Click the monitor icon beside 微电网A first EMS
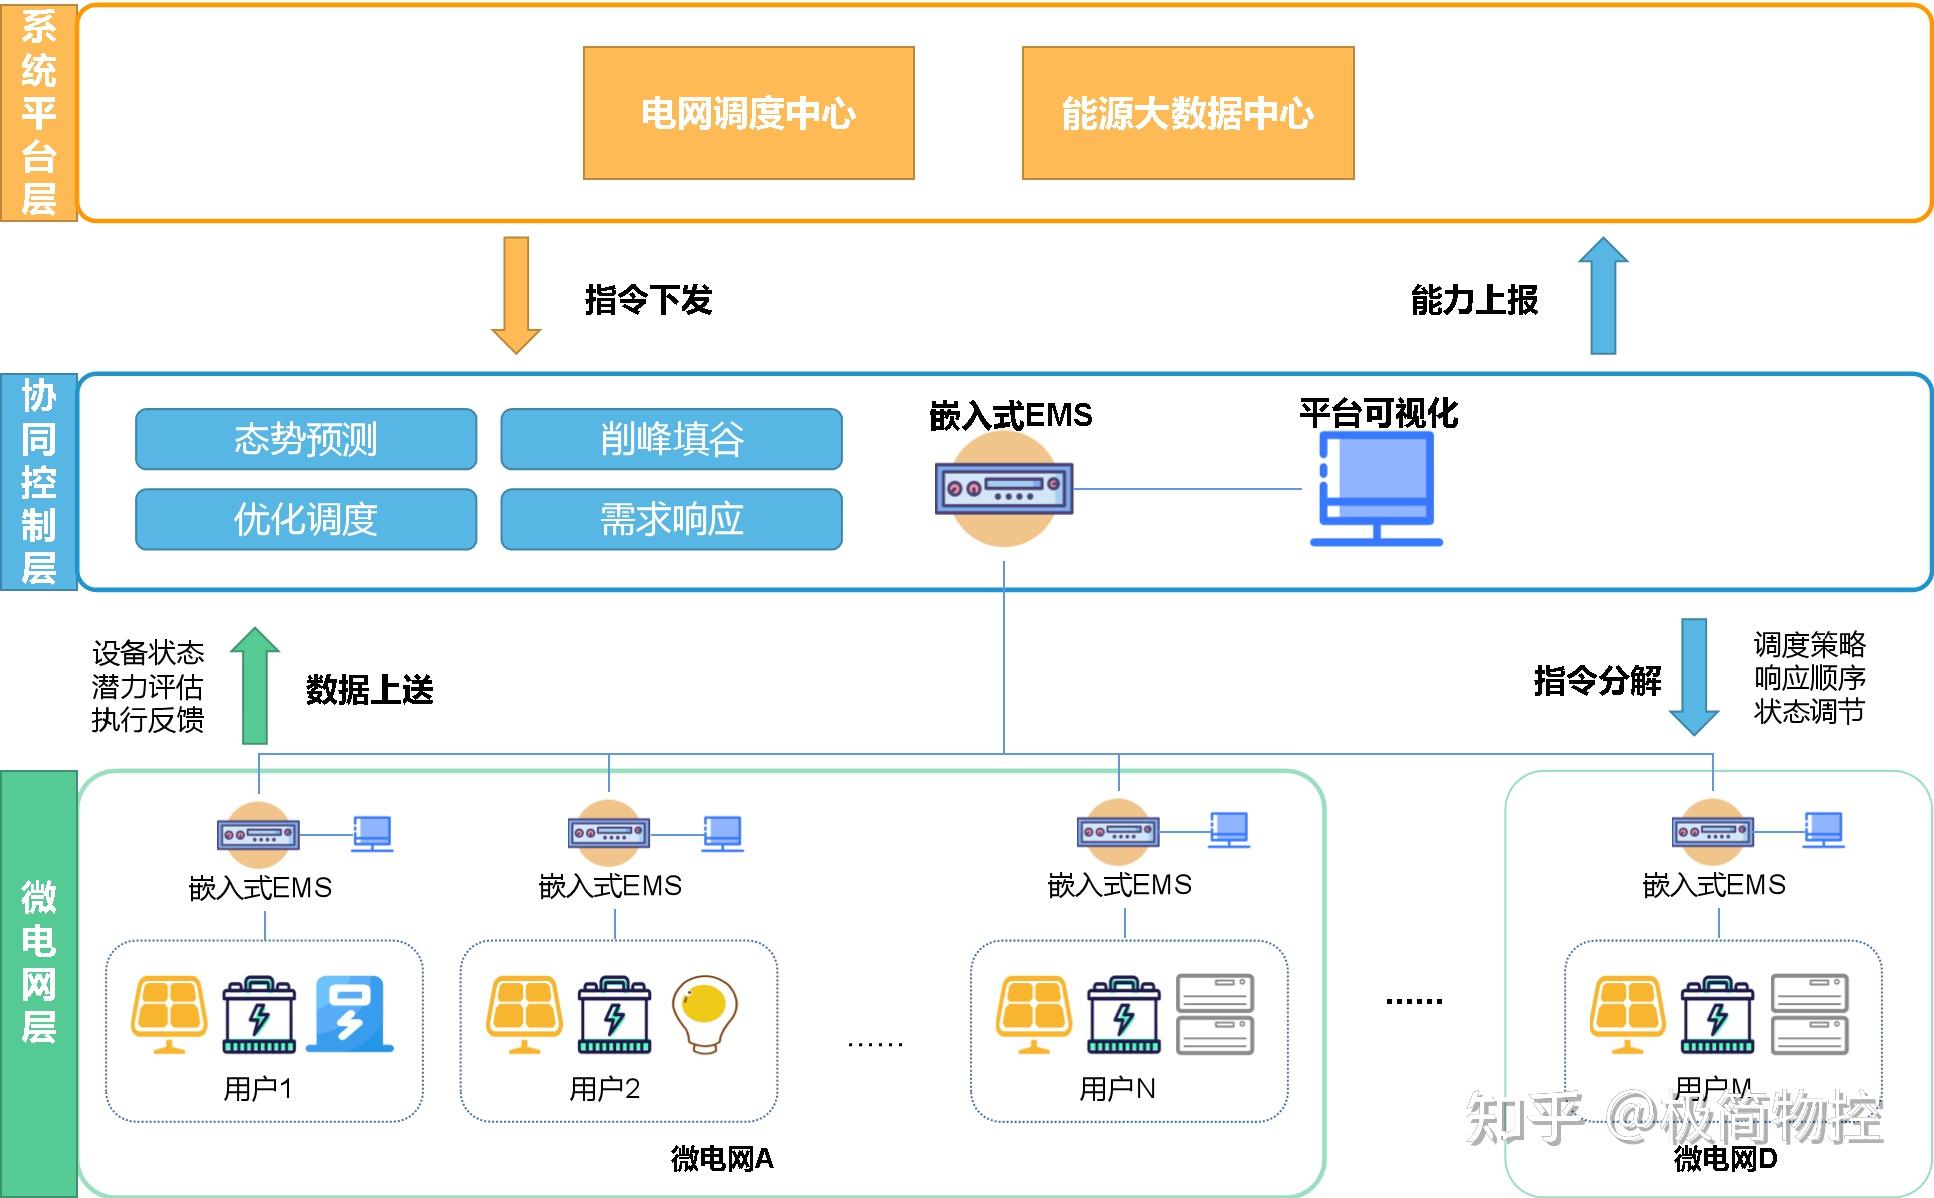This screenshot has height=1198, width=1934. pos(371,831)
